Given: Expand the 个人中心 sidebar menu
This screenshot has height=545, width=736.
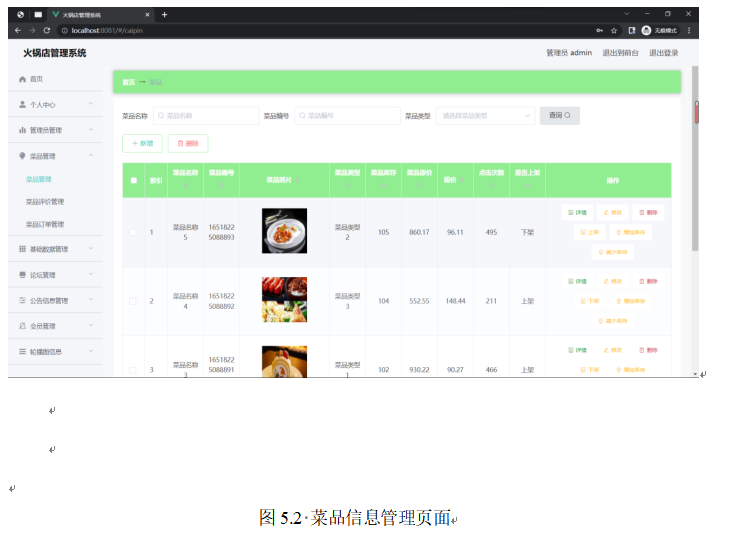Looking at the screenshot, I should 55,105.
